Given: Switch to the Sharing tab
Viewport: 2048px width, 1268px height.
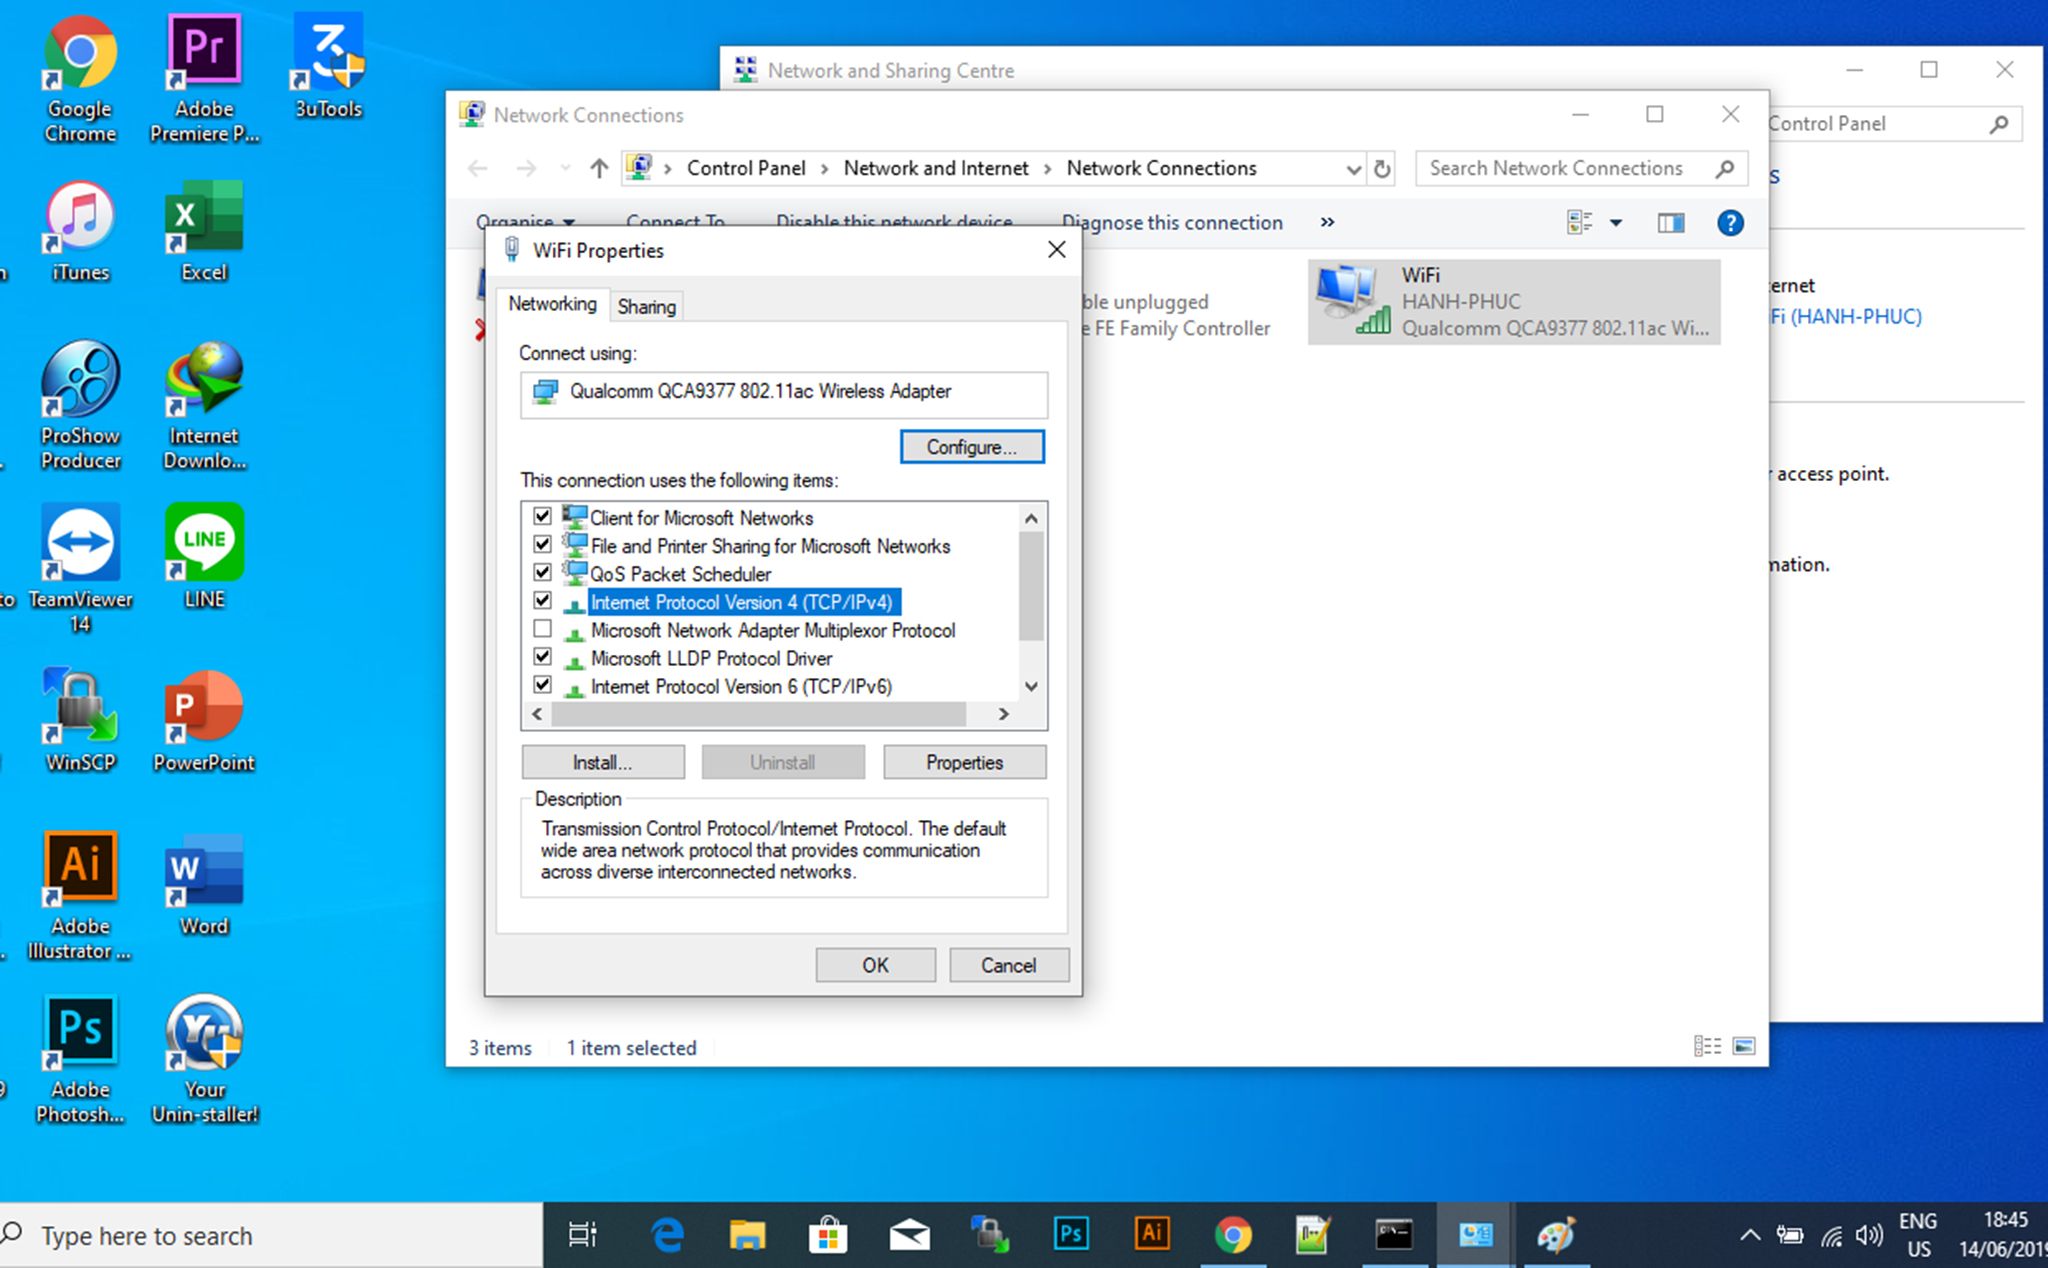Looking at the screenshot, I should tap(644, 306).
